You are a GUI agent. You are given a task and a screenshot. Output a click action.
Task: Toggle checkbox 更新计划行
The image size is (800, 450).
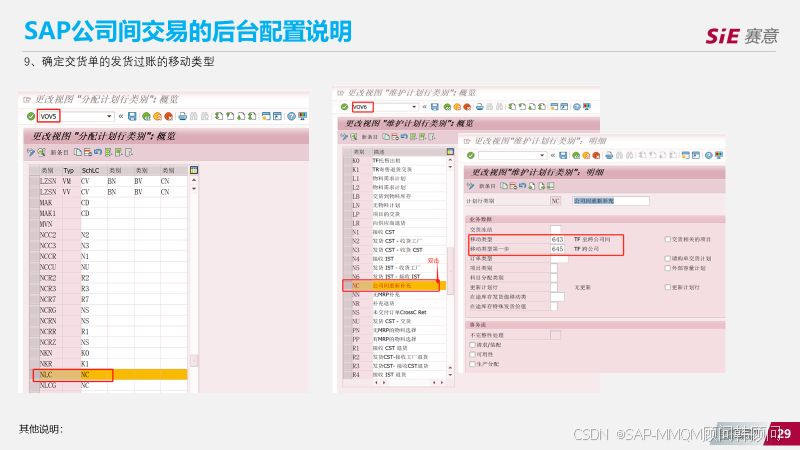pyautogui.click(x=667, y=287)
